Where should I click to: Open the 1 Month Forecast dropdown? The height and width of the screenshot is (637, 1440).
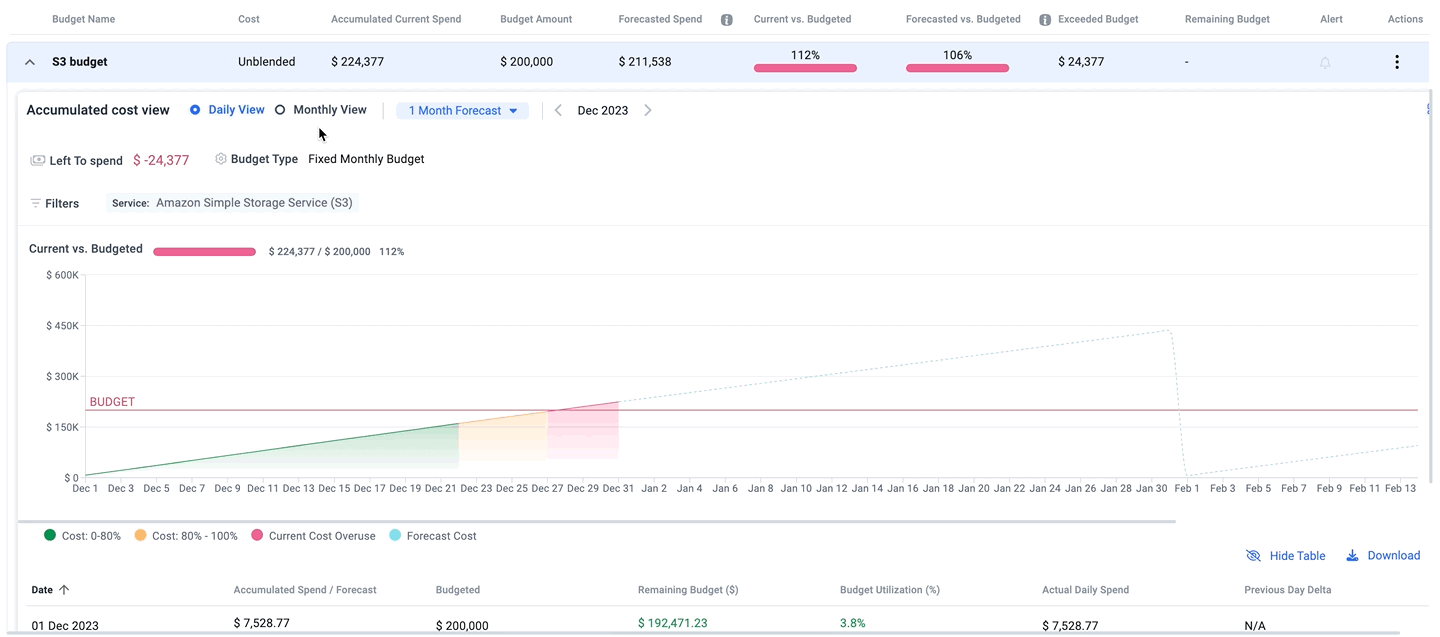462,111
